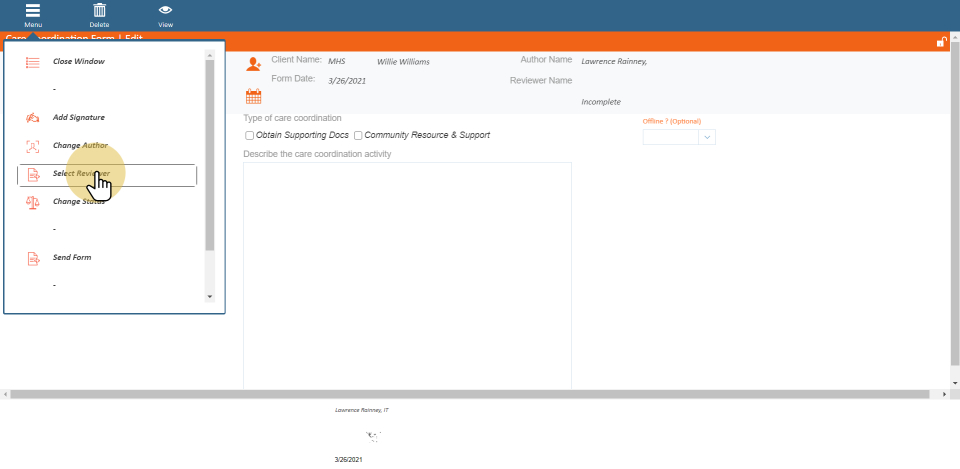Select the Send Form menu entry
The height and width of the screenshot is (469, 960).
[72, 258]
